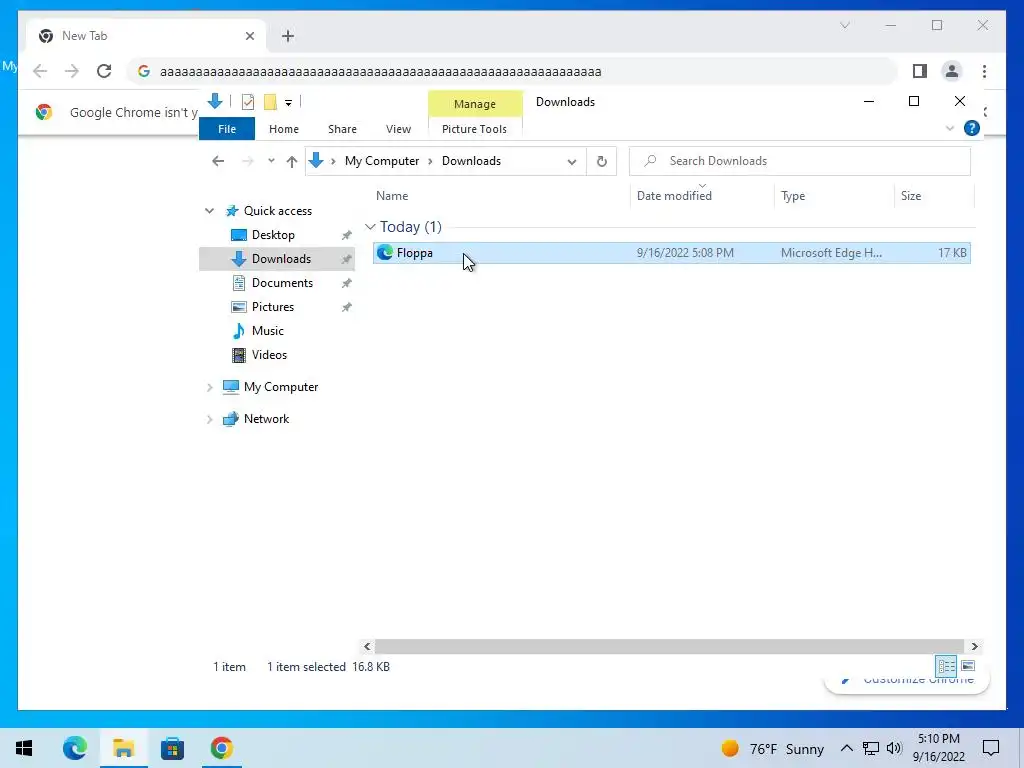Show hidden system tray icons
Screen dimensions: 1024x768
pos(846,748)
